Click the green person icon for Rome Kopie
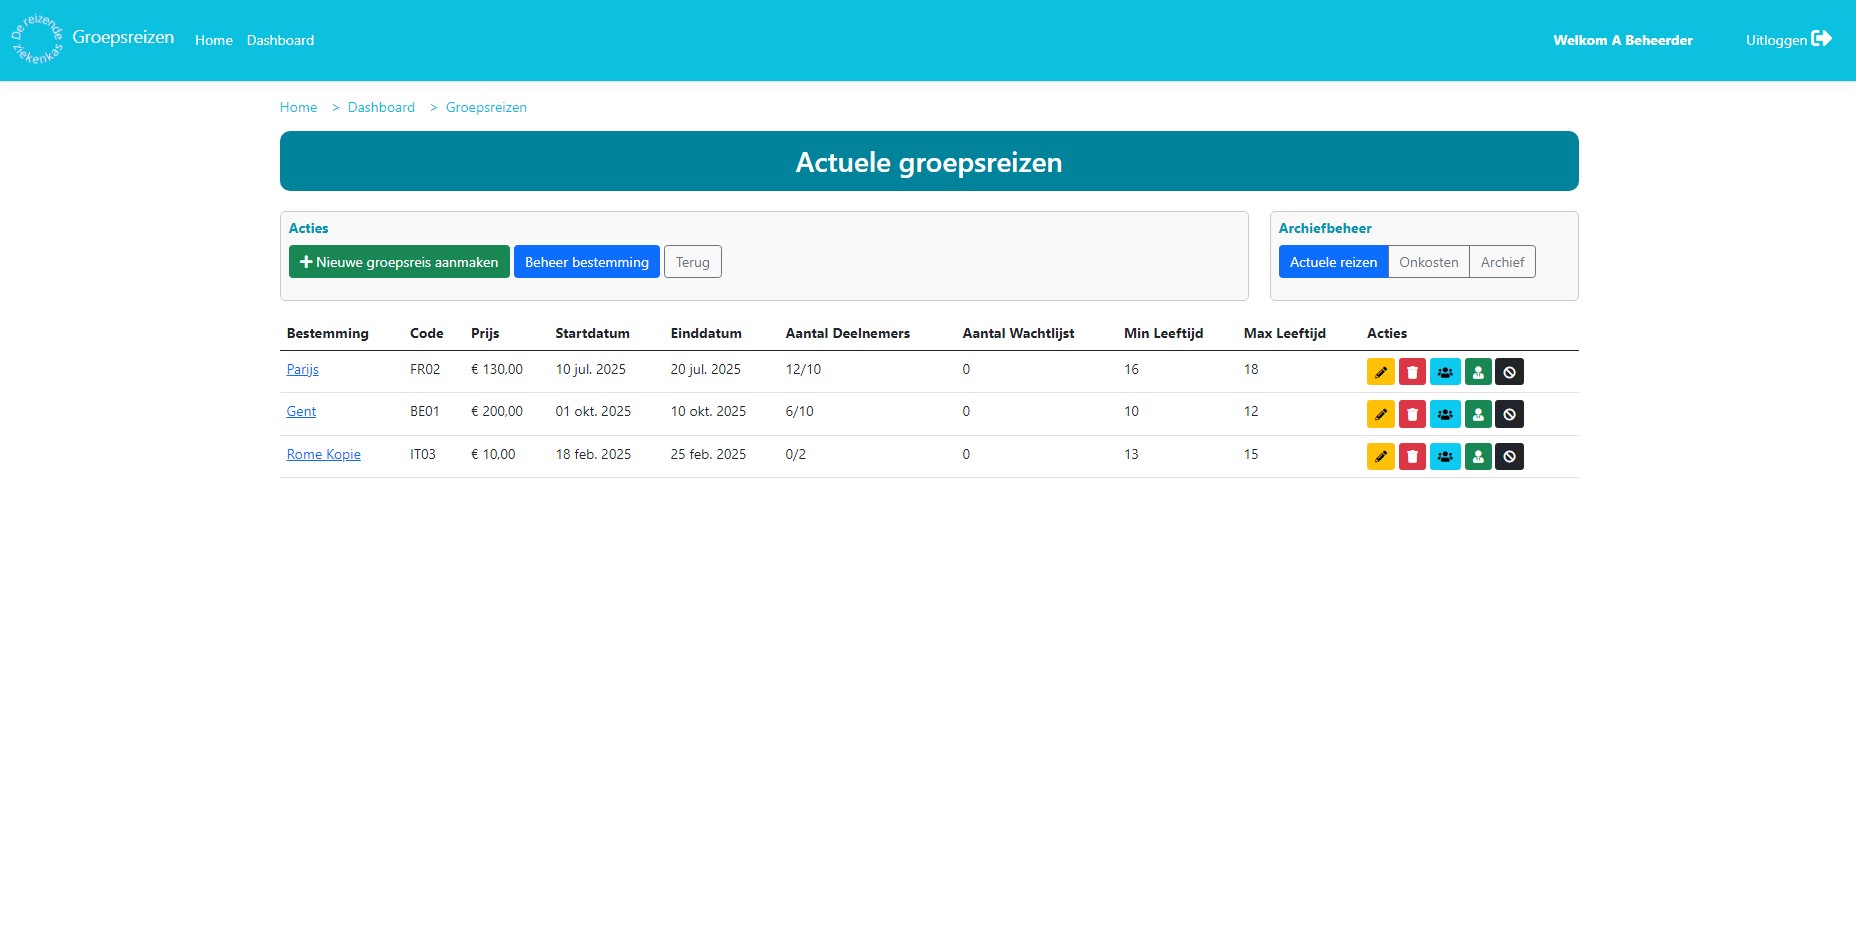1856x927 pixels. point(1478,457)
